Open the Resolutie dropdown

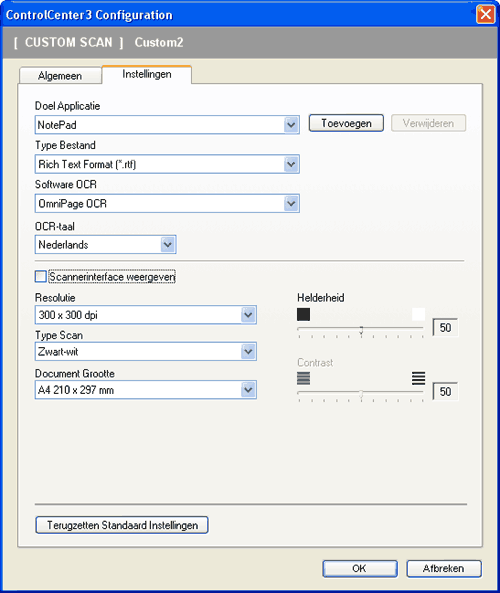coord(248,315)
